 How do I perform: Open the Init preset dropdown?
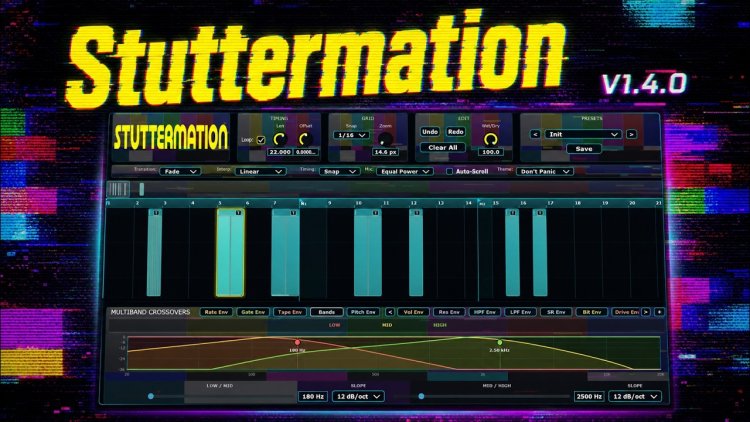(583, 134)
